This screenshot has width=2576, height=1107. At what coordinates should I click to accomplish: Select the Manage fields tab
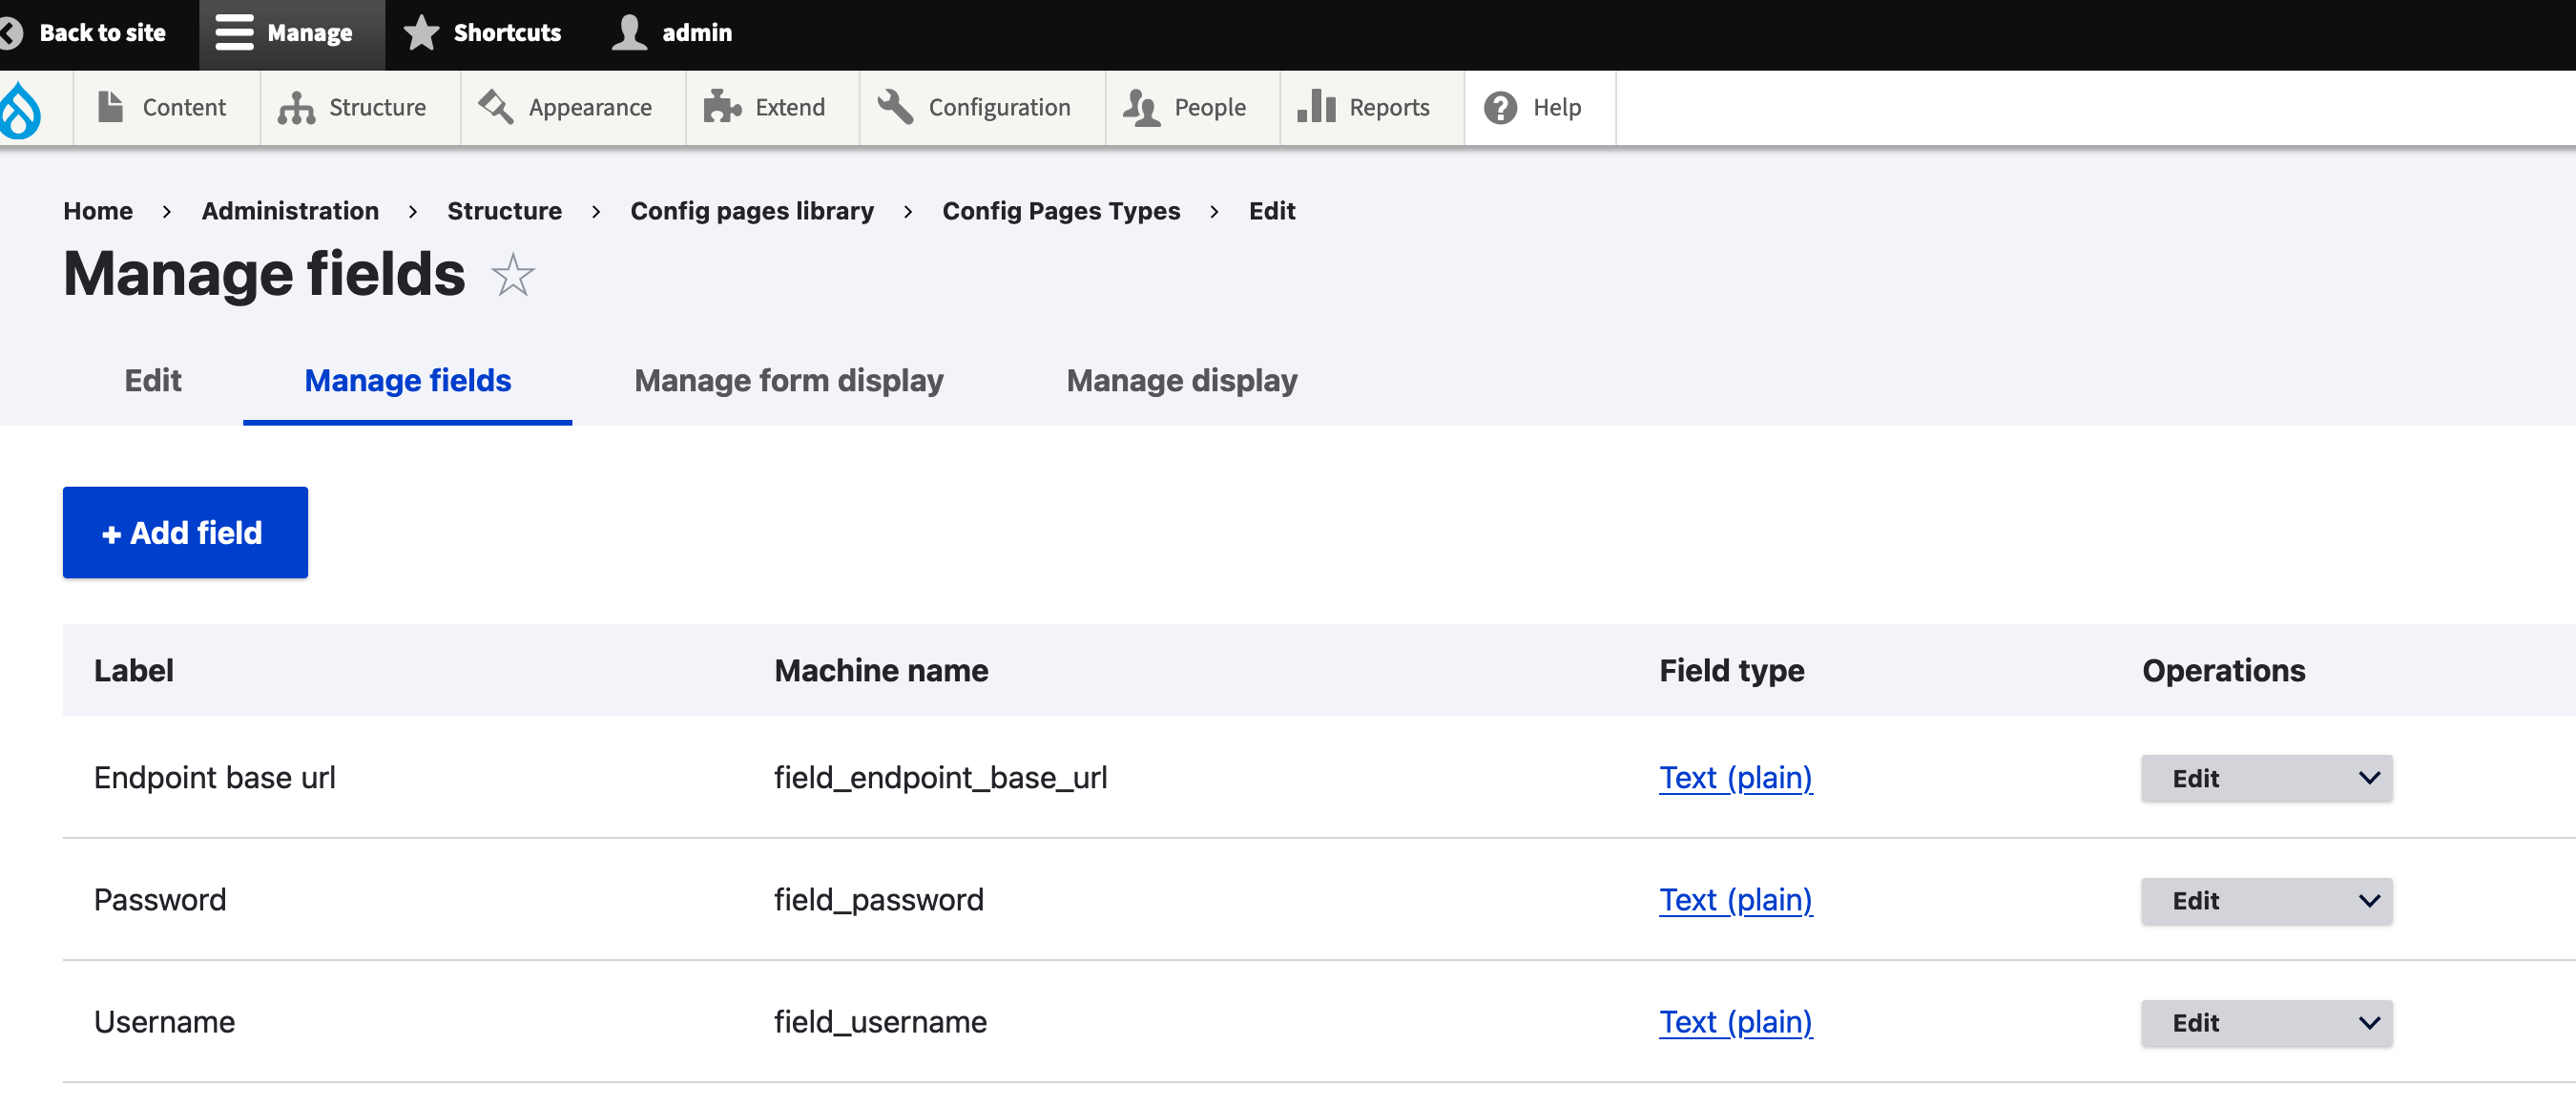(408, 381)
